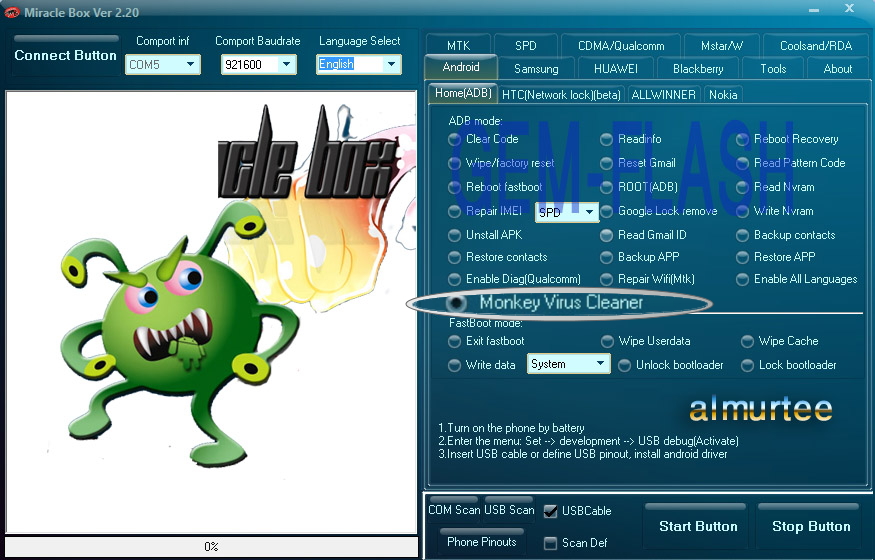875x560 pixels.
Task: Switch to Coolsand/RDA tab
Action: click(815, 45)
